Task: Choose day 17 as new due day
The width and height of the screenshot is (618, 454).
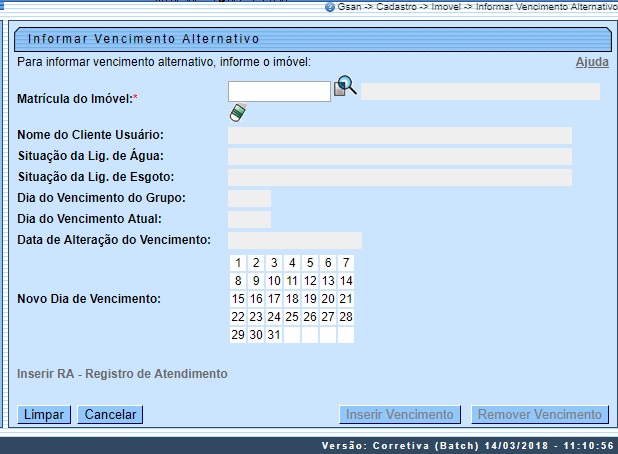Action: [274, 299]
